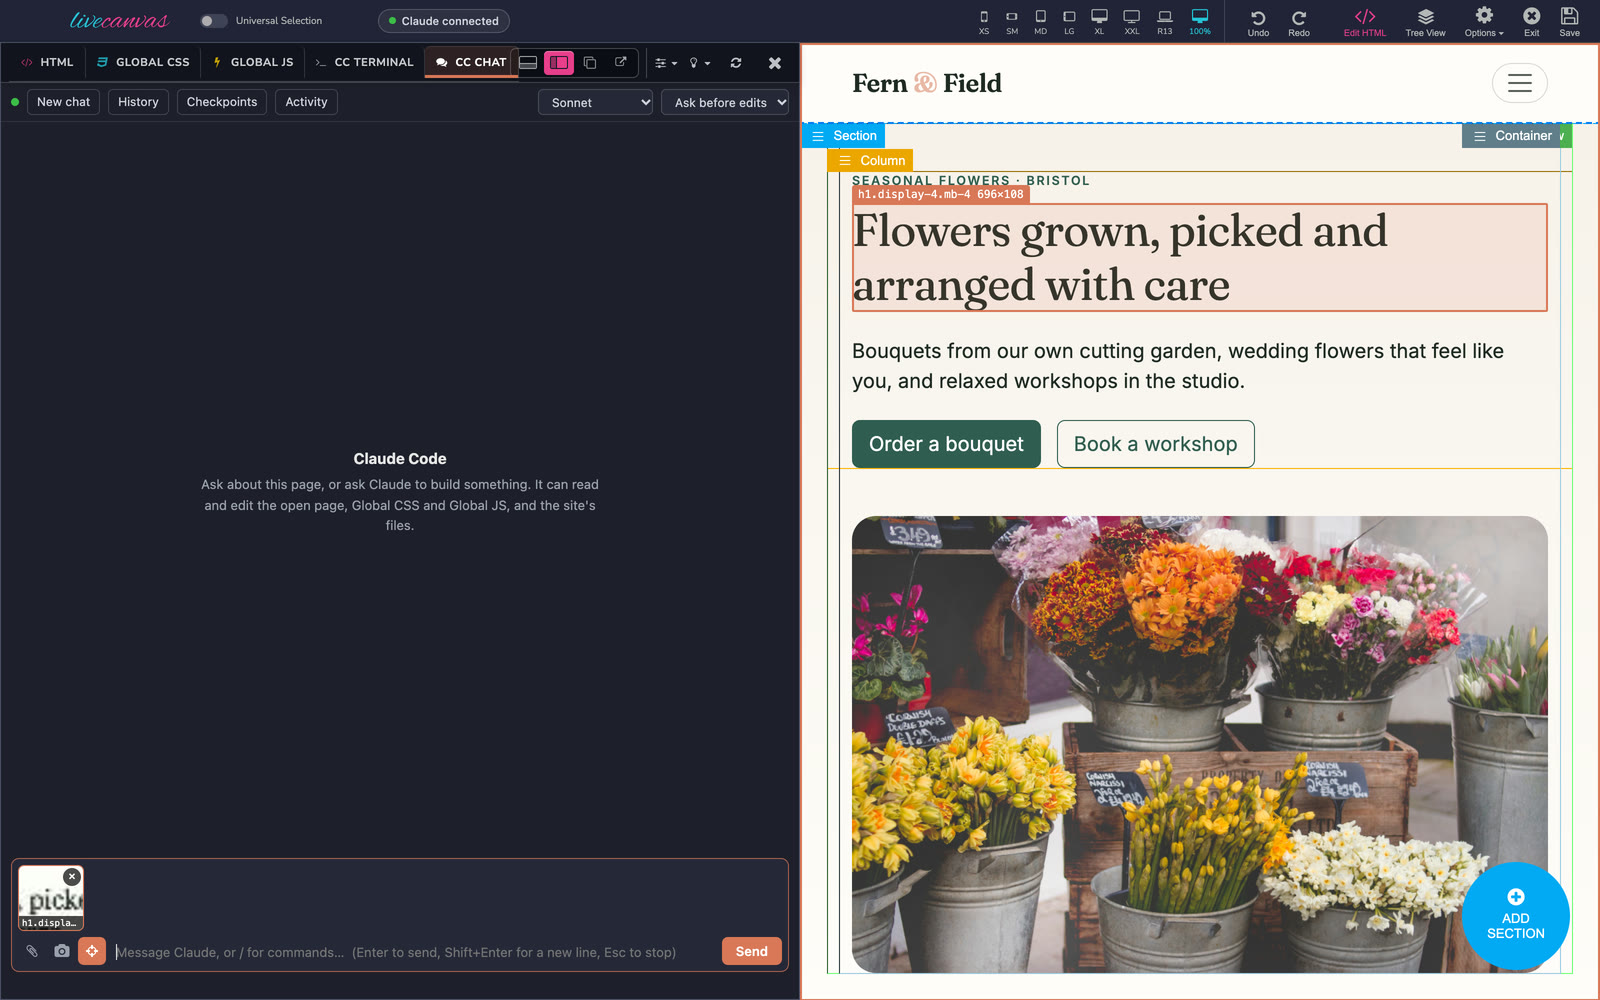Activate the element picker target icon
Viewport: 1600px width, 1000px height.
click(92, 951)
